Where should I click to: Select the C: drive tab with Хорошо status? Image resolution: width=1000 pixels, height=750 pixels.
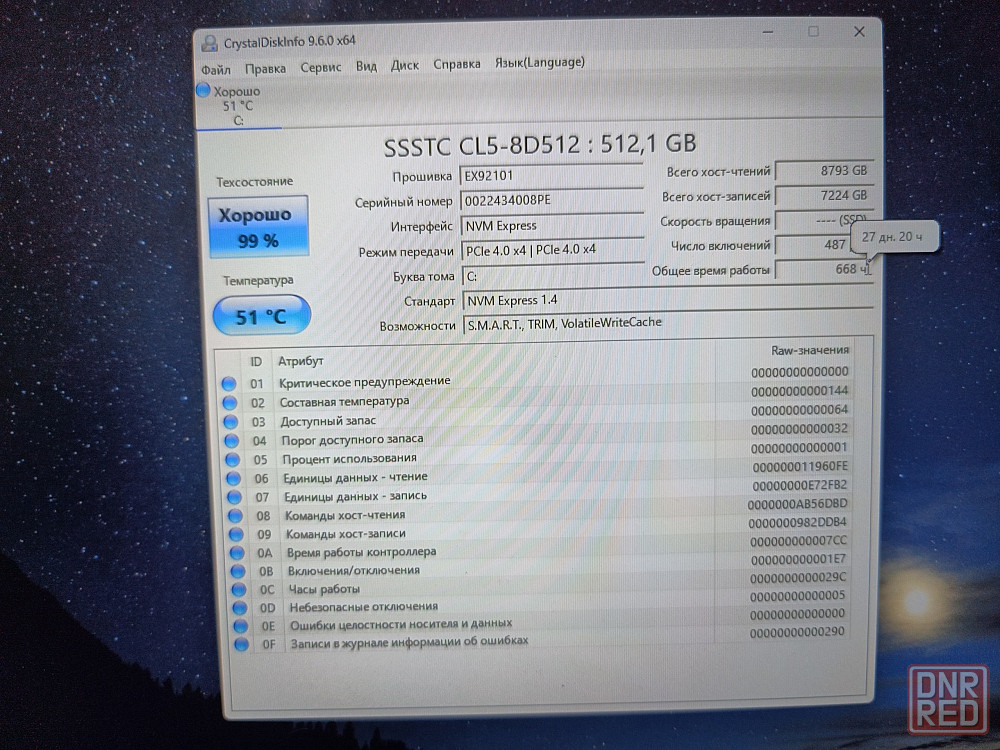tap(237, 105)
